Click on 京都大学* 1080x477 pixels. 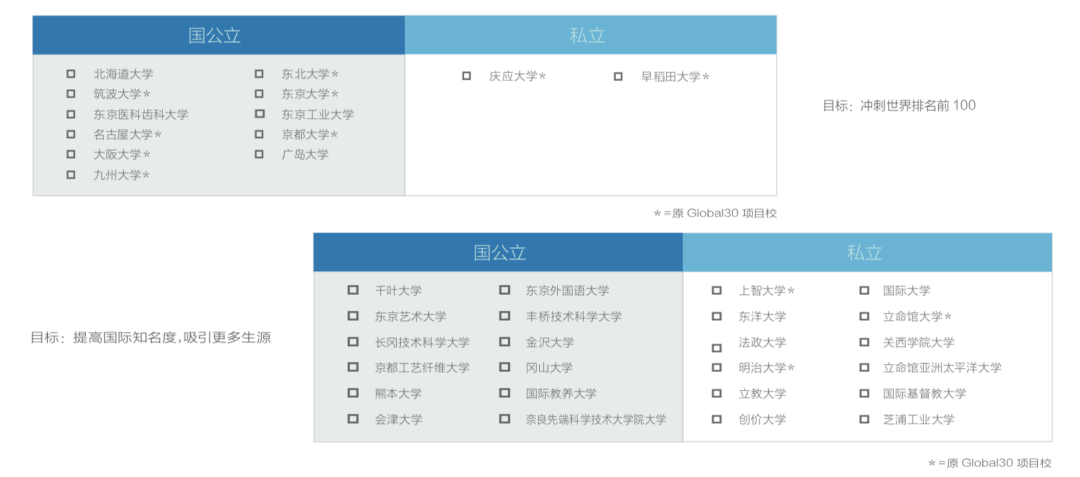click(310, 135)
